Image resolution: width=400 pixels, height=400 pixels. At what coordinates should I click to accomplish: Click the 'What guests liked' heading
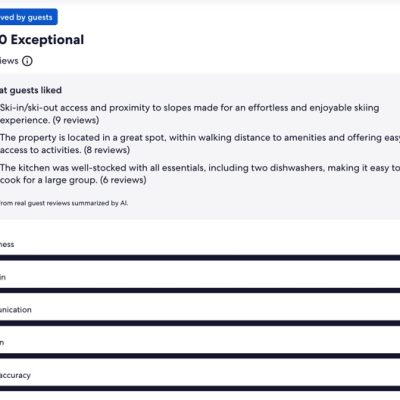(x=31, y=90)
